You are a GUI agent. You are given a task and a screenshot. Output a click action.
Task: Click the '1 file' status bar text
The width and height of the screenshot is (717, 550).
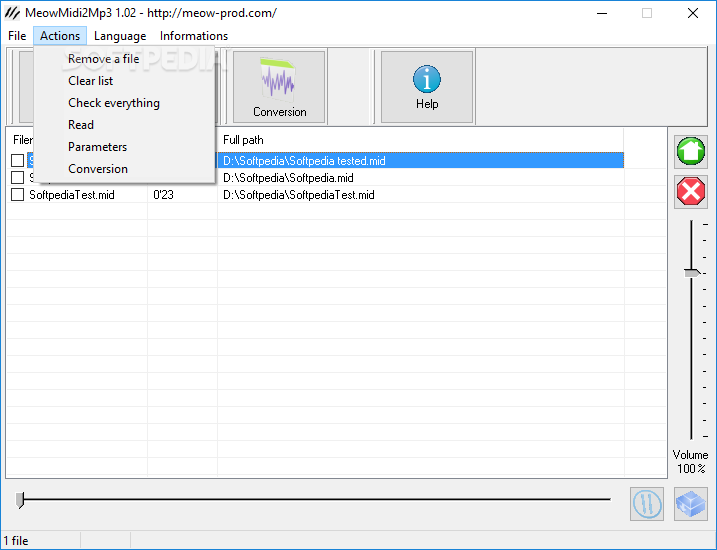(x=16, y=541)
